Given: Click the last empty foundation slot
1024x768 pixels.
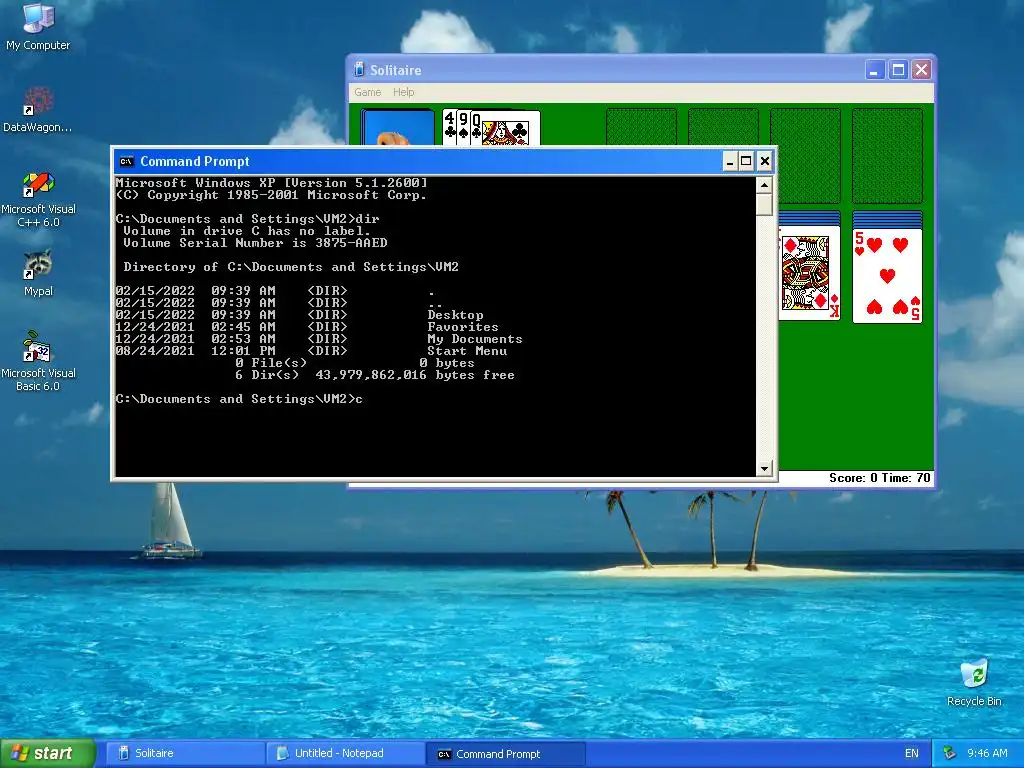Looking at the screenshot, I should pos(887,156).
